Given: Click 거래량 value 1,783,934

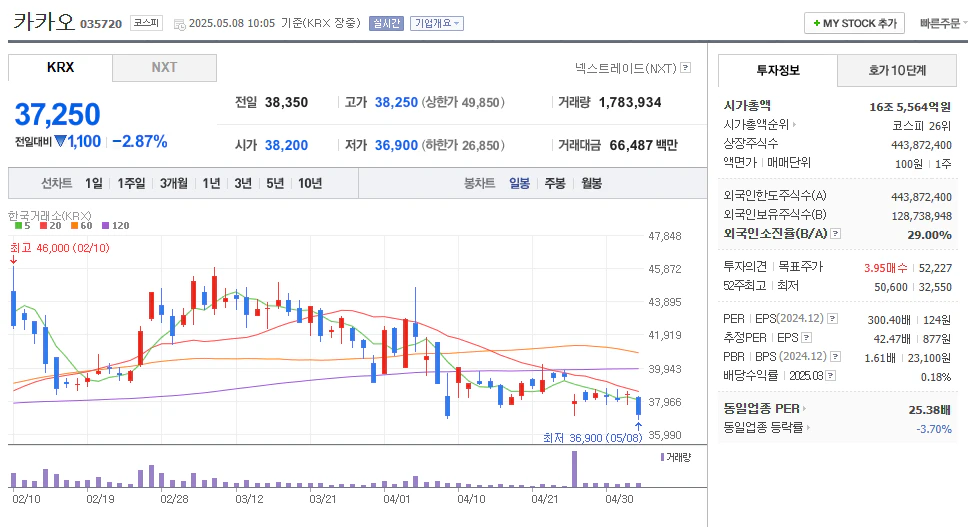Looking at the screenshot, I should tap(630, 102).
